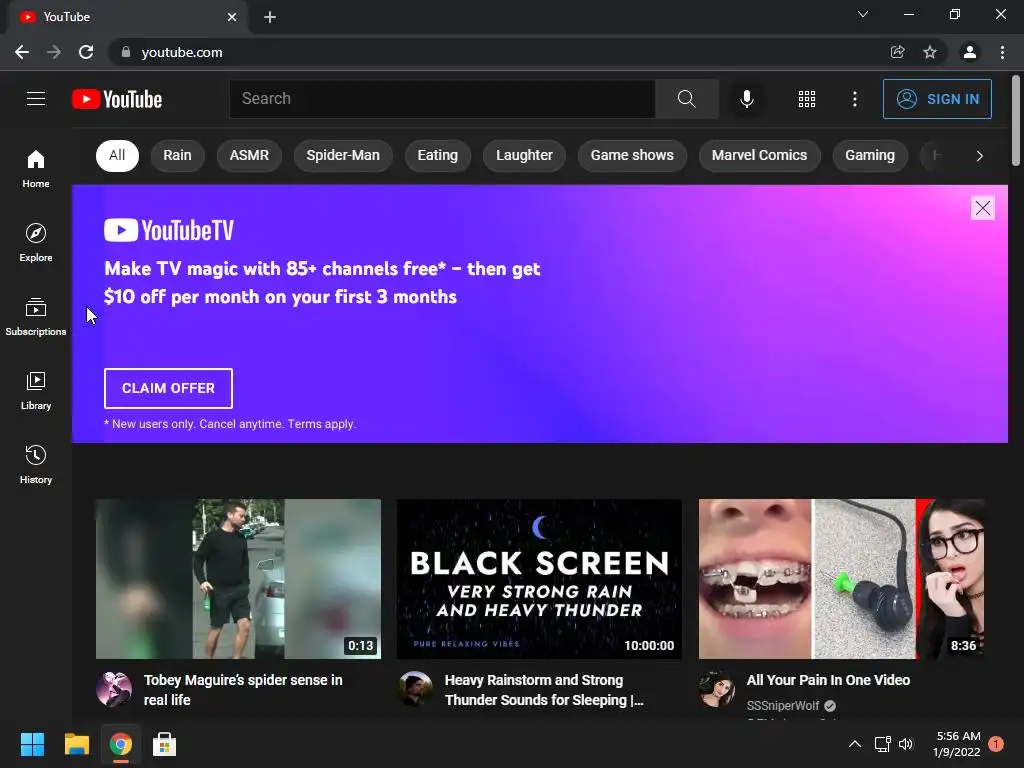
Task: Show more category chips arrow
Action: (979, 155)
